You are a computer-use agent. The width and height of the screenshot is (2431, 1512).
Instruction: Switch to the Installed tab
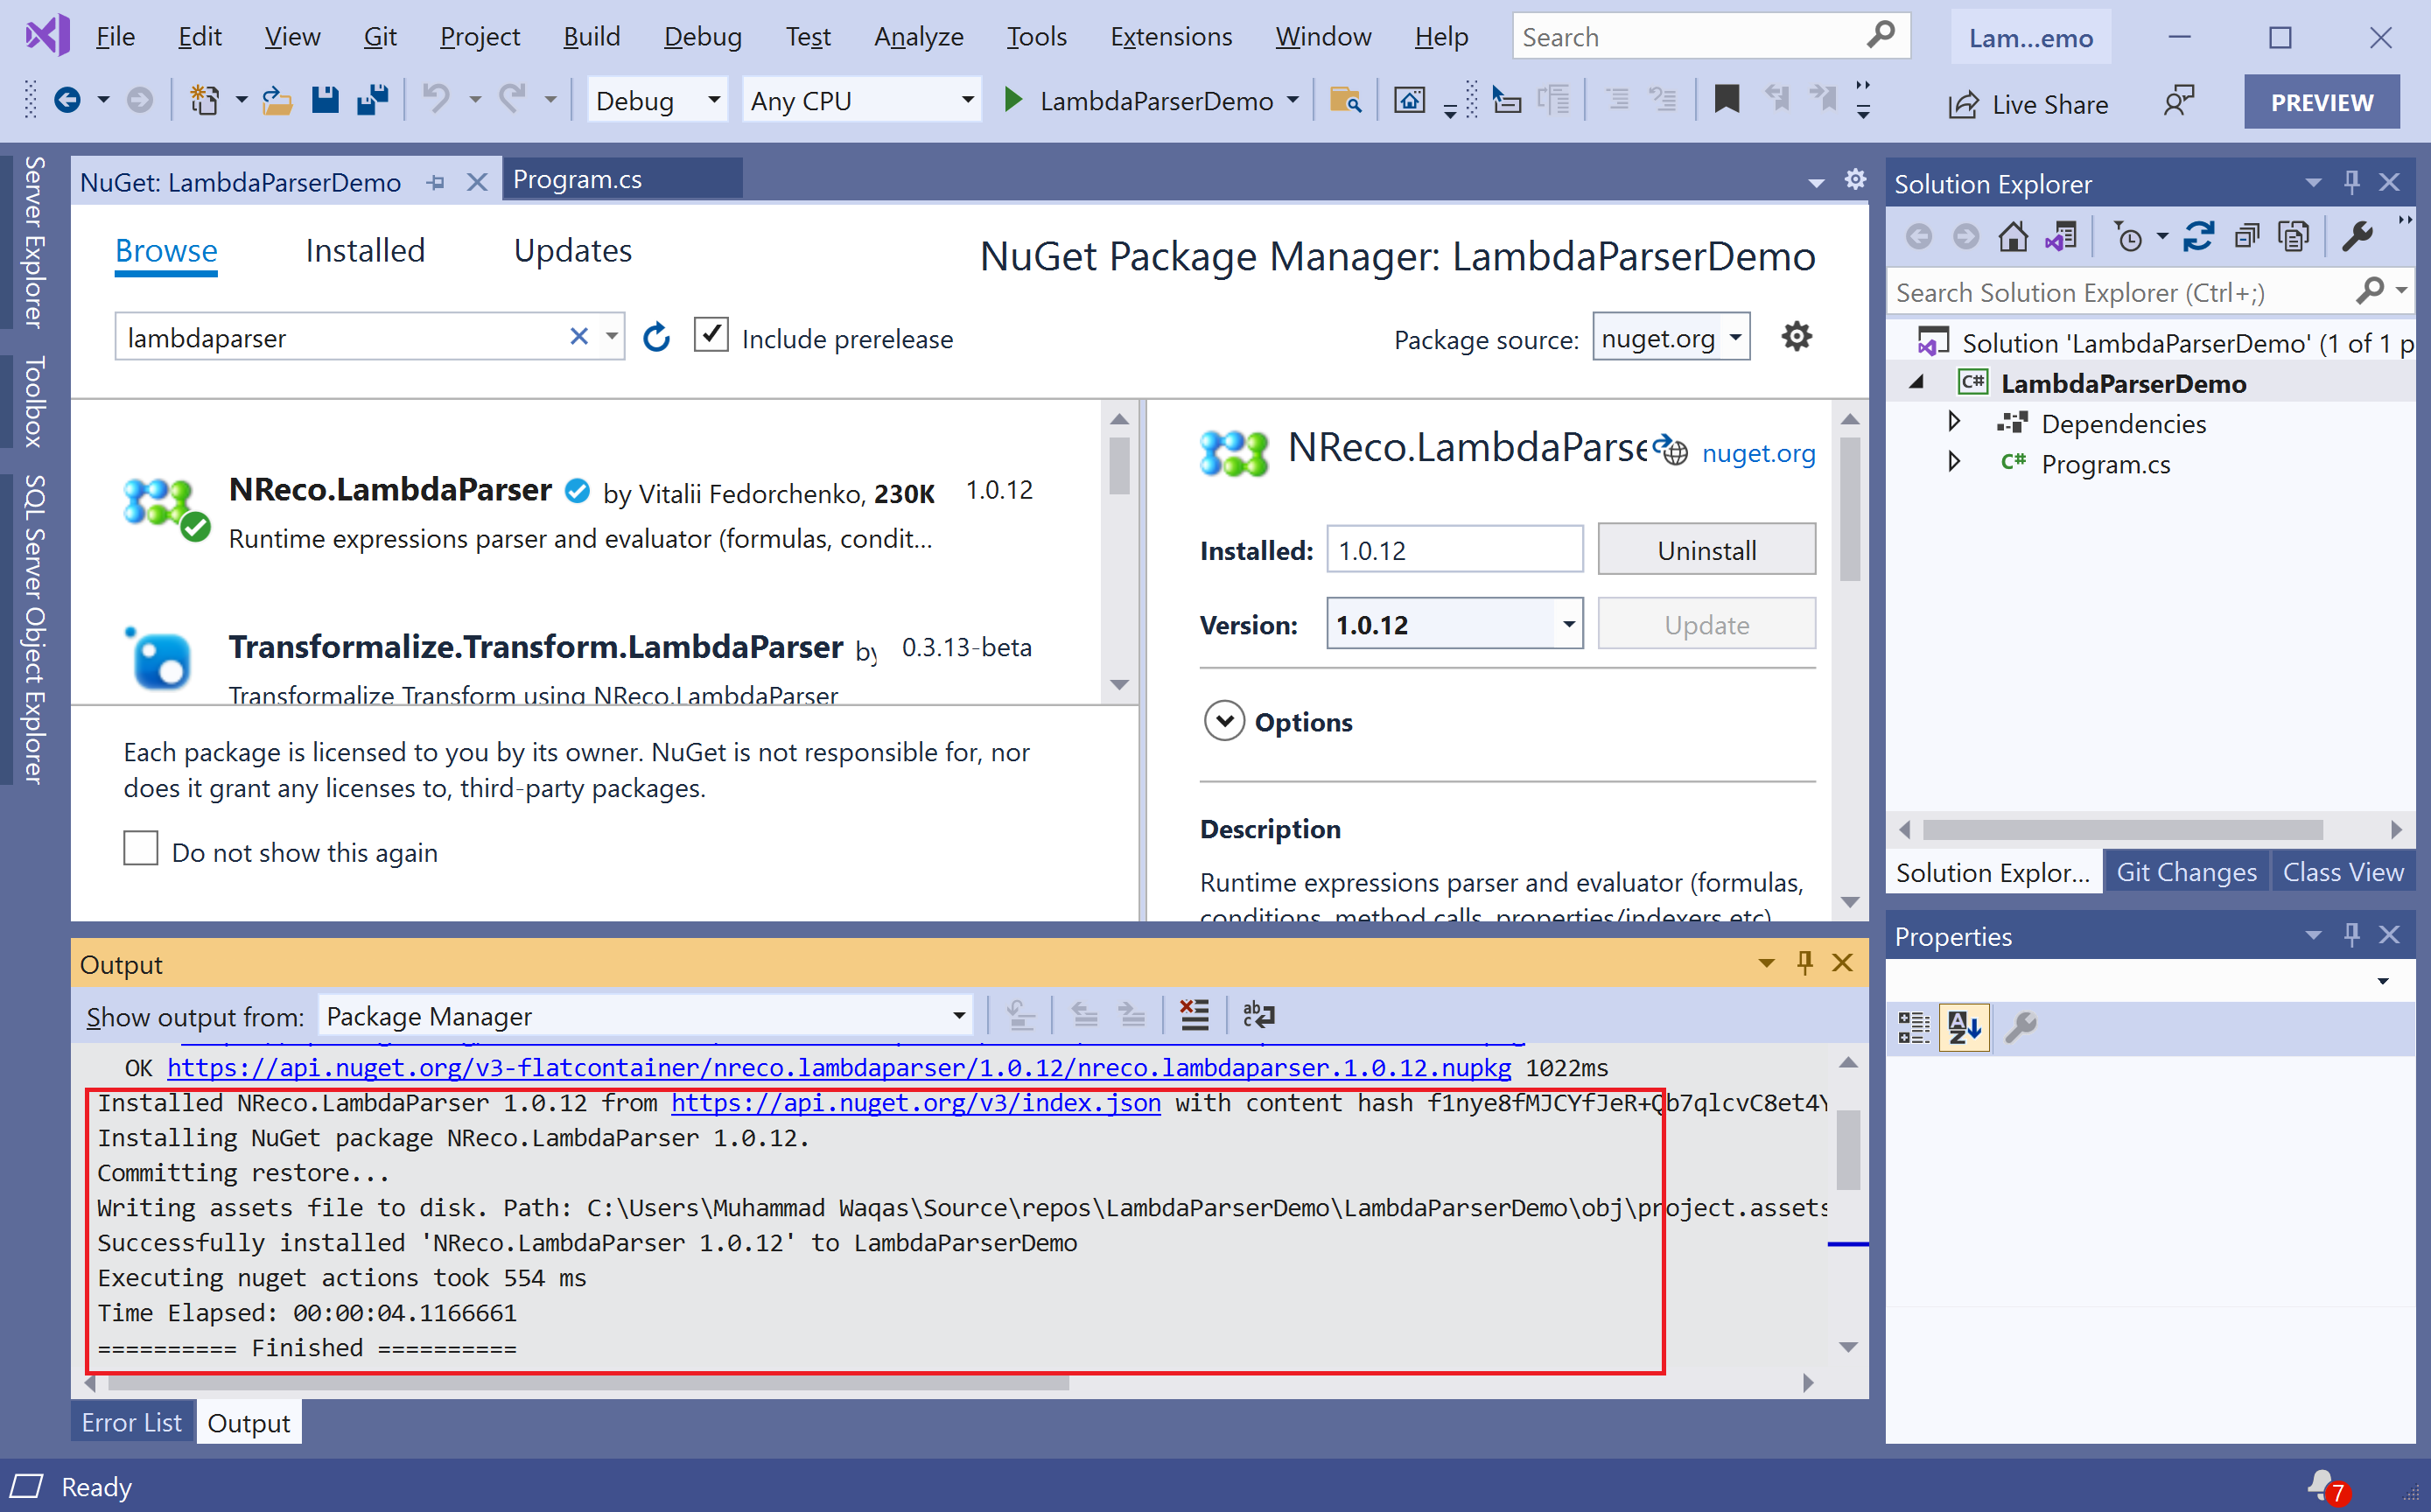click(365, 250)
